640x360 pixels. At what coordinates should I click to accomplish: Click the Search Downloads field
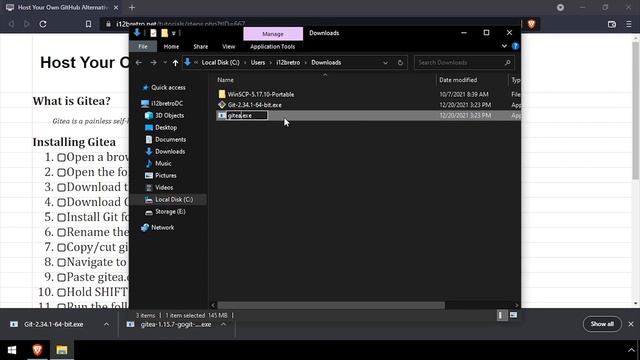pyautogui.click(x=464, y=62)
